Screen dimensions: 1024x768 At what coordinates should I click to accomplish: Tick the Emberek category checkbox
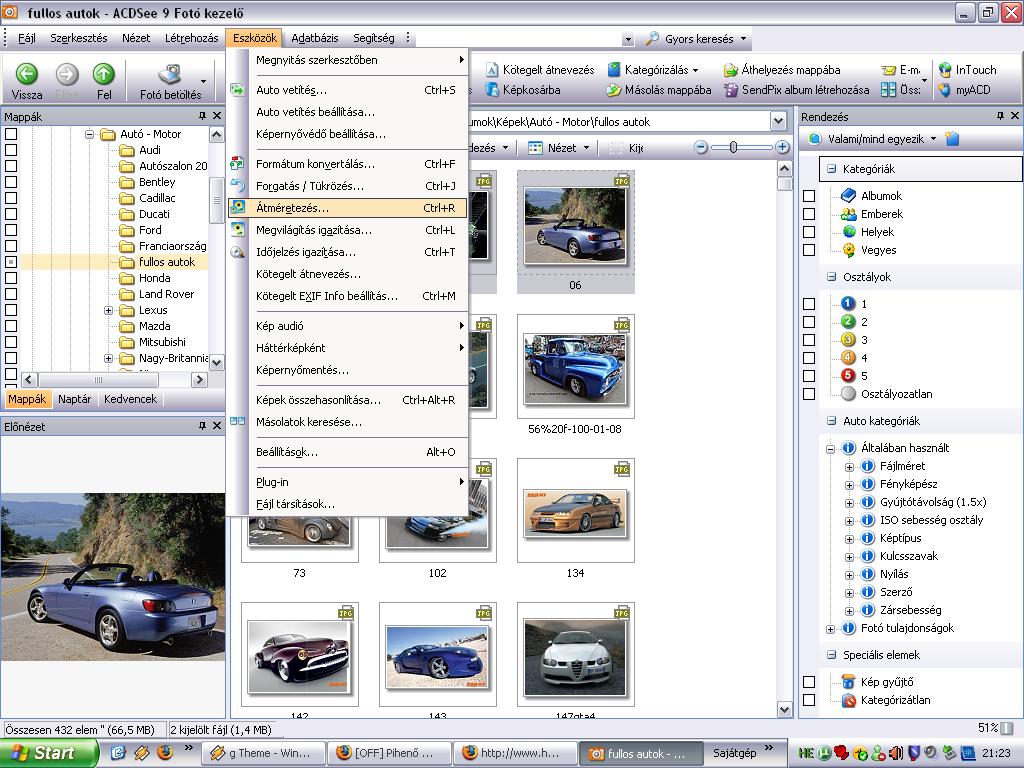coord(809,214)
